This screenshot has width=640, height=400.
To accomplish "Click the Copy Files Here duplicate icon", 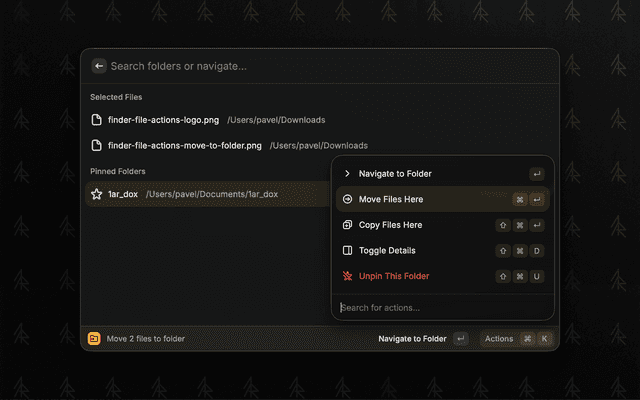I will click(x=347, y=225).
